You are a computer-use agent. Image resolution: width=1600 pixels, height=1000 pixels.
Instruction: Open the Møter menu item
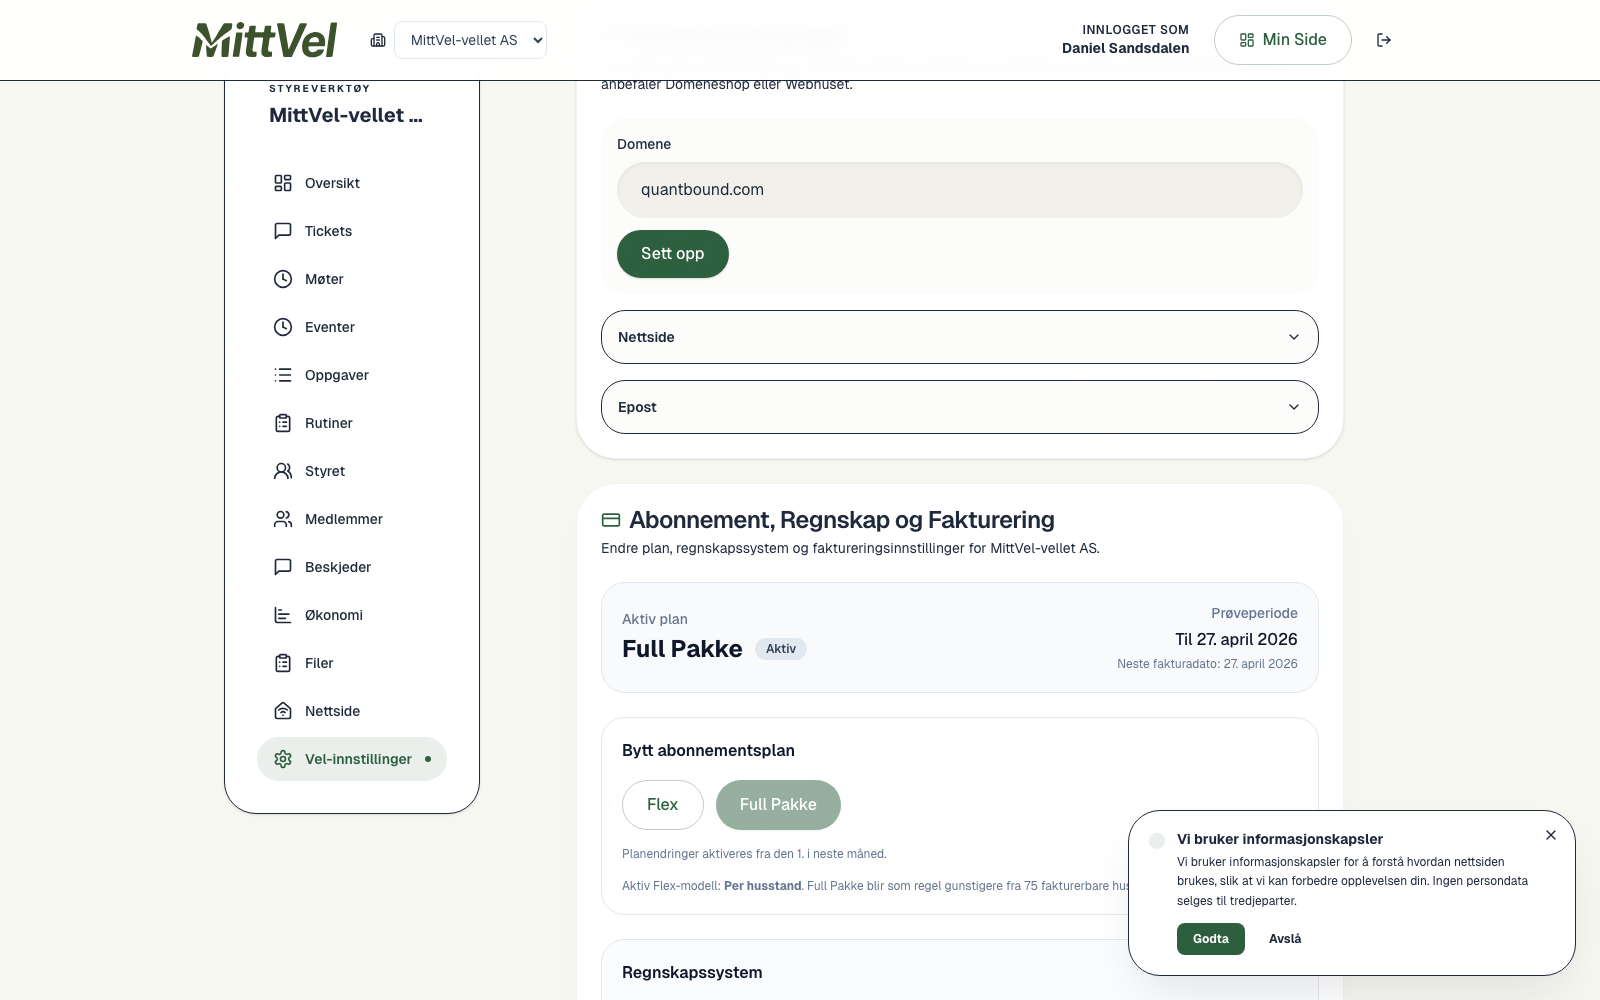click(x=352, y=279)
